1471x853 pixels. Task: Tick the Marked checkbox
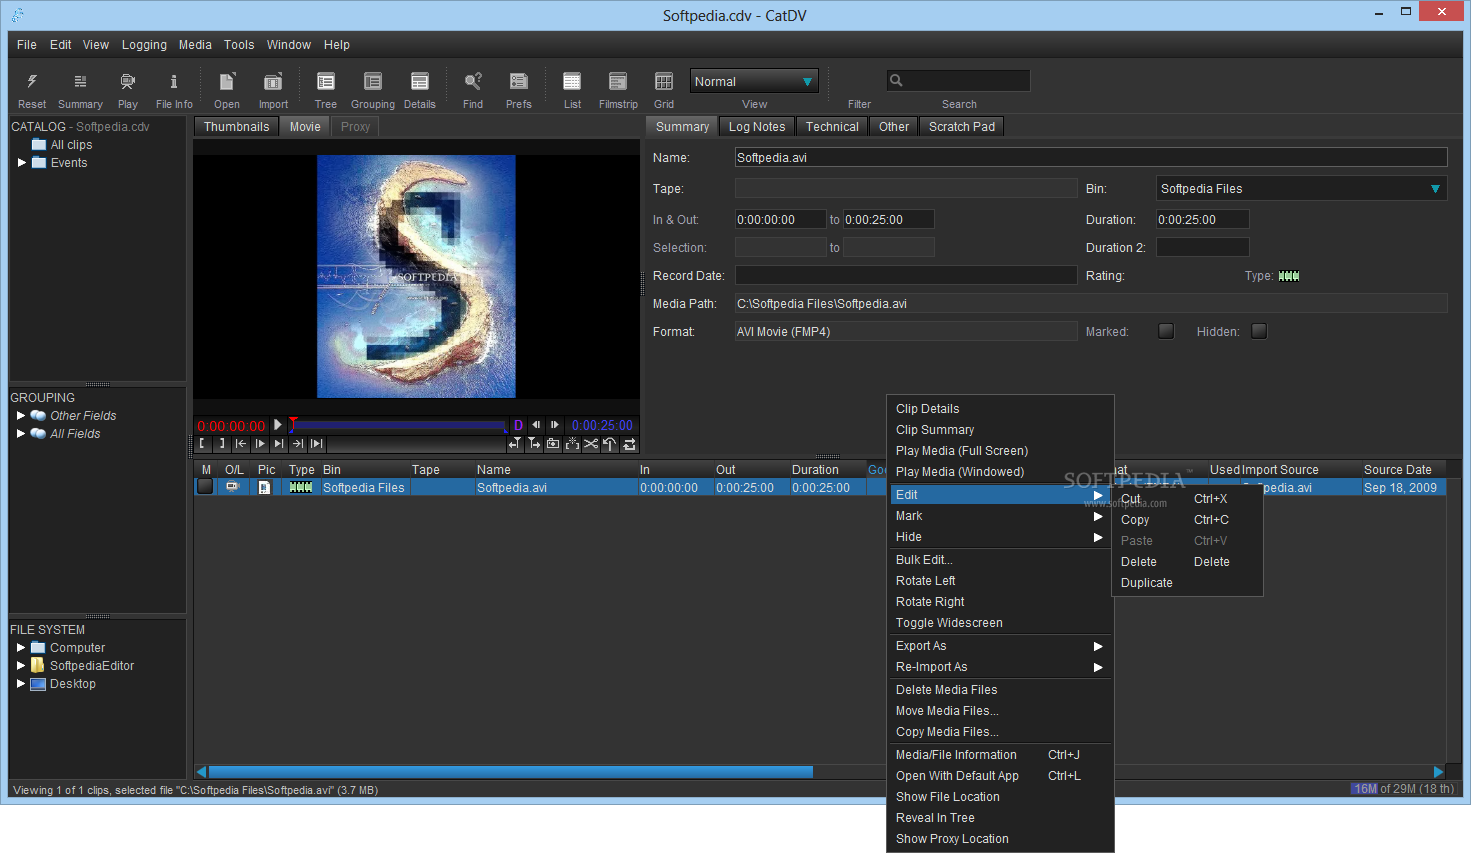tap(1166, 331)
